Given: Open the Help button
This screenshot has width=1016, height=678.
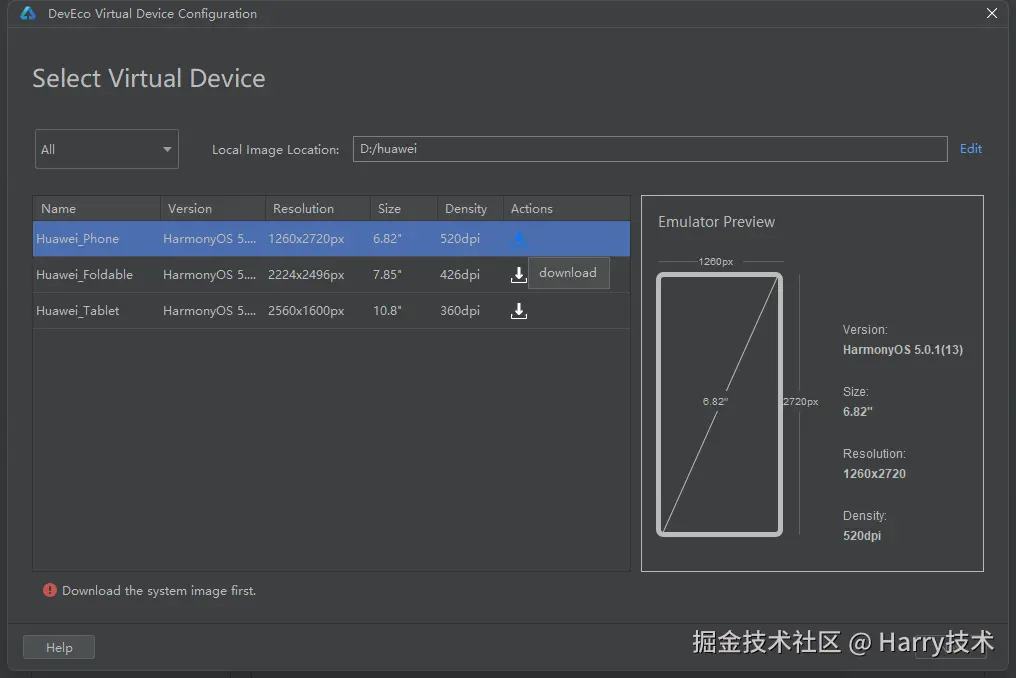Looking at the screenshot, I should click(59, 647).
